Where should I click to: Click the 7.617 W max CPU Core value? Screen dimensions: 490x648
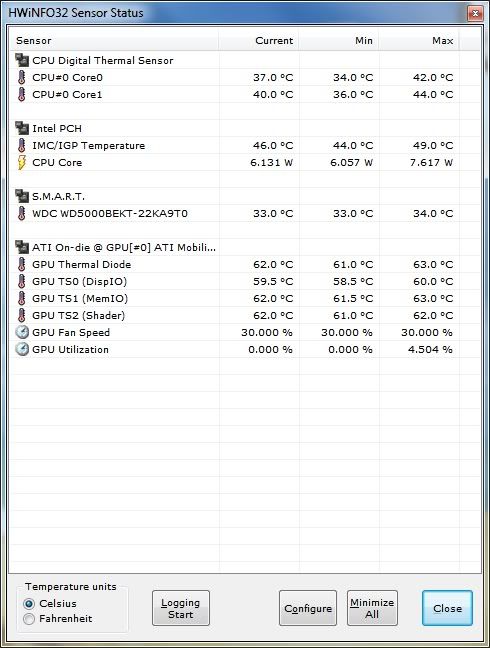(x=431, y=162)
